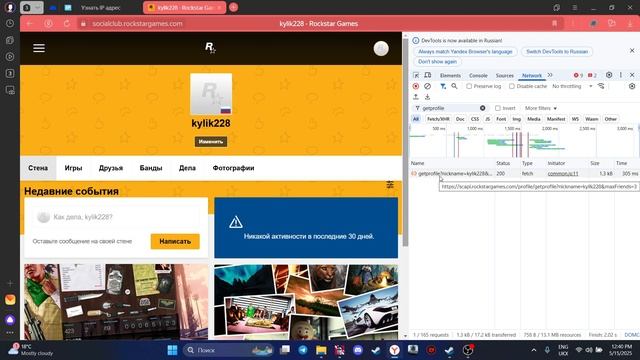Image resolution: width=640 pixels, height=360 pixels.
Task: Open the network search magnifier
Action: (x=454, y=87)
